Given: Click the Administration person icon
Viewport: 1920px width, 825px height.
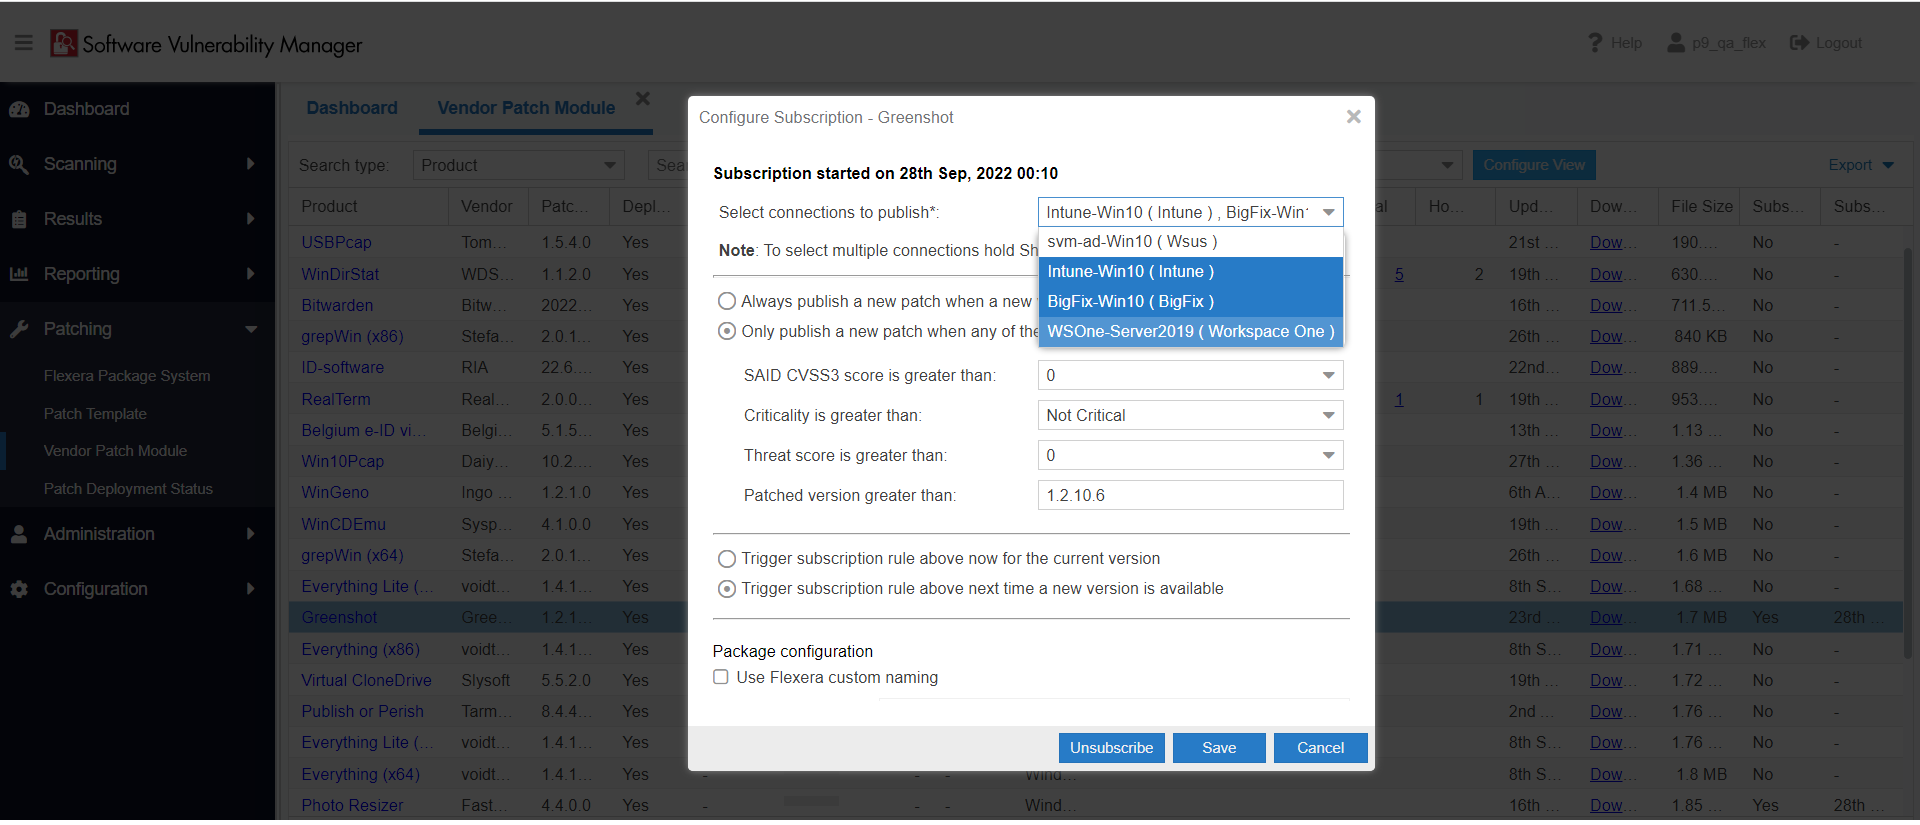Looking at the screenshot, I should (19, 534).
